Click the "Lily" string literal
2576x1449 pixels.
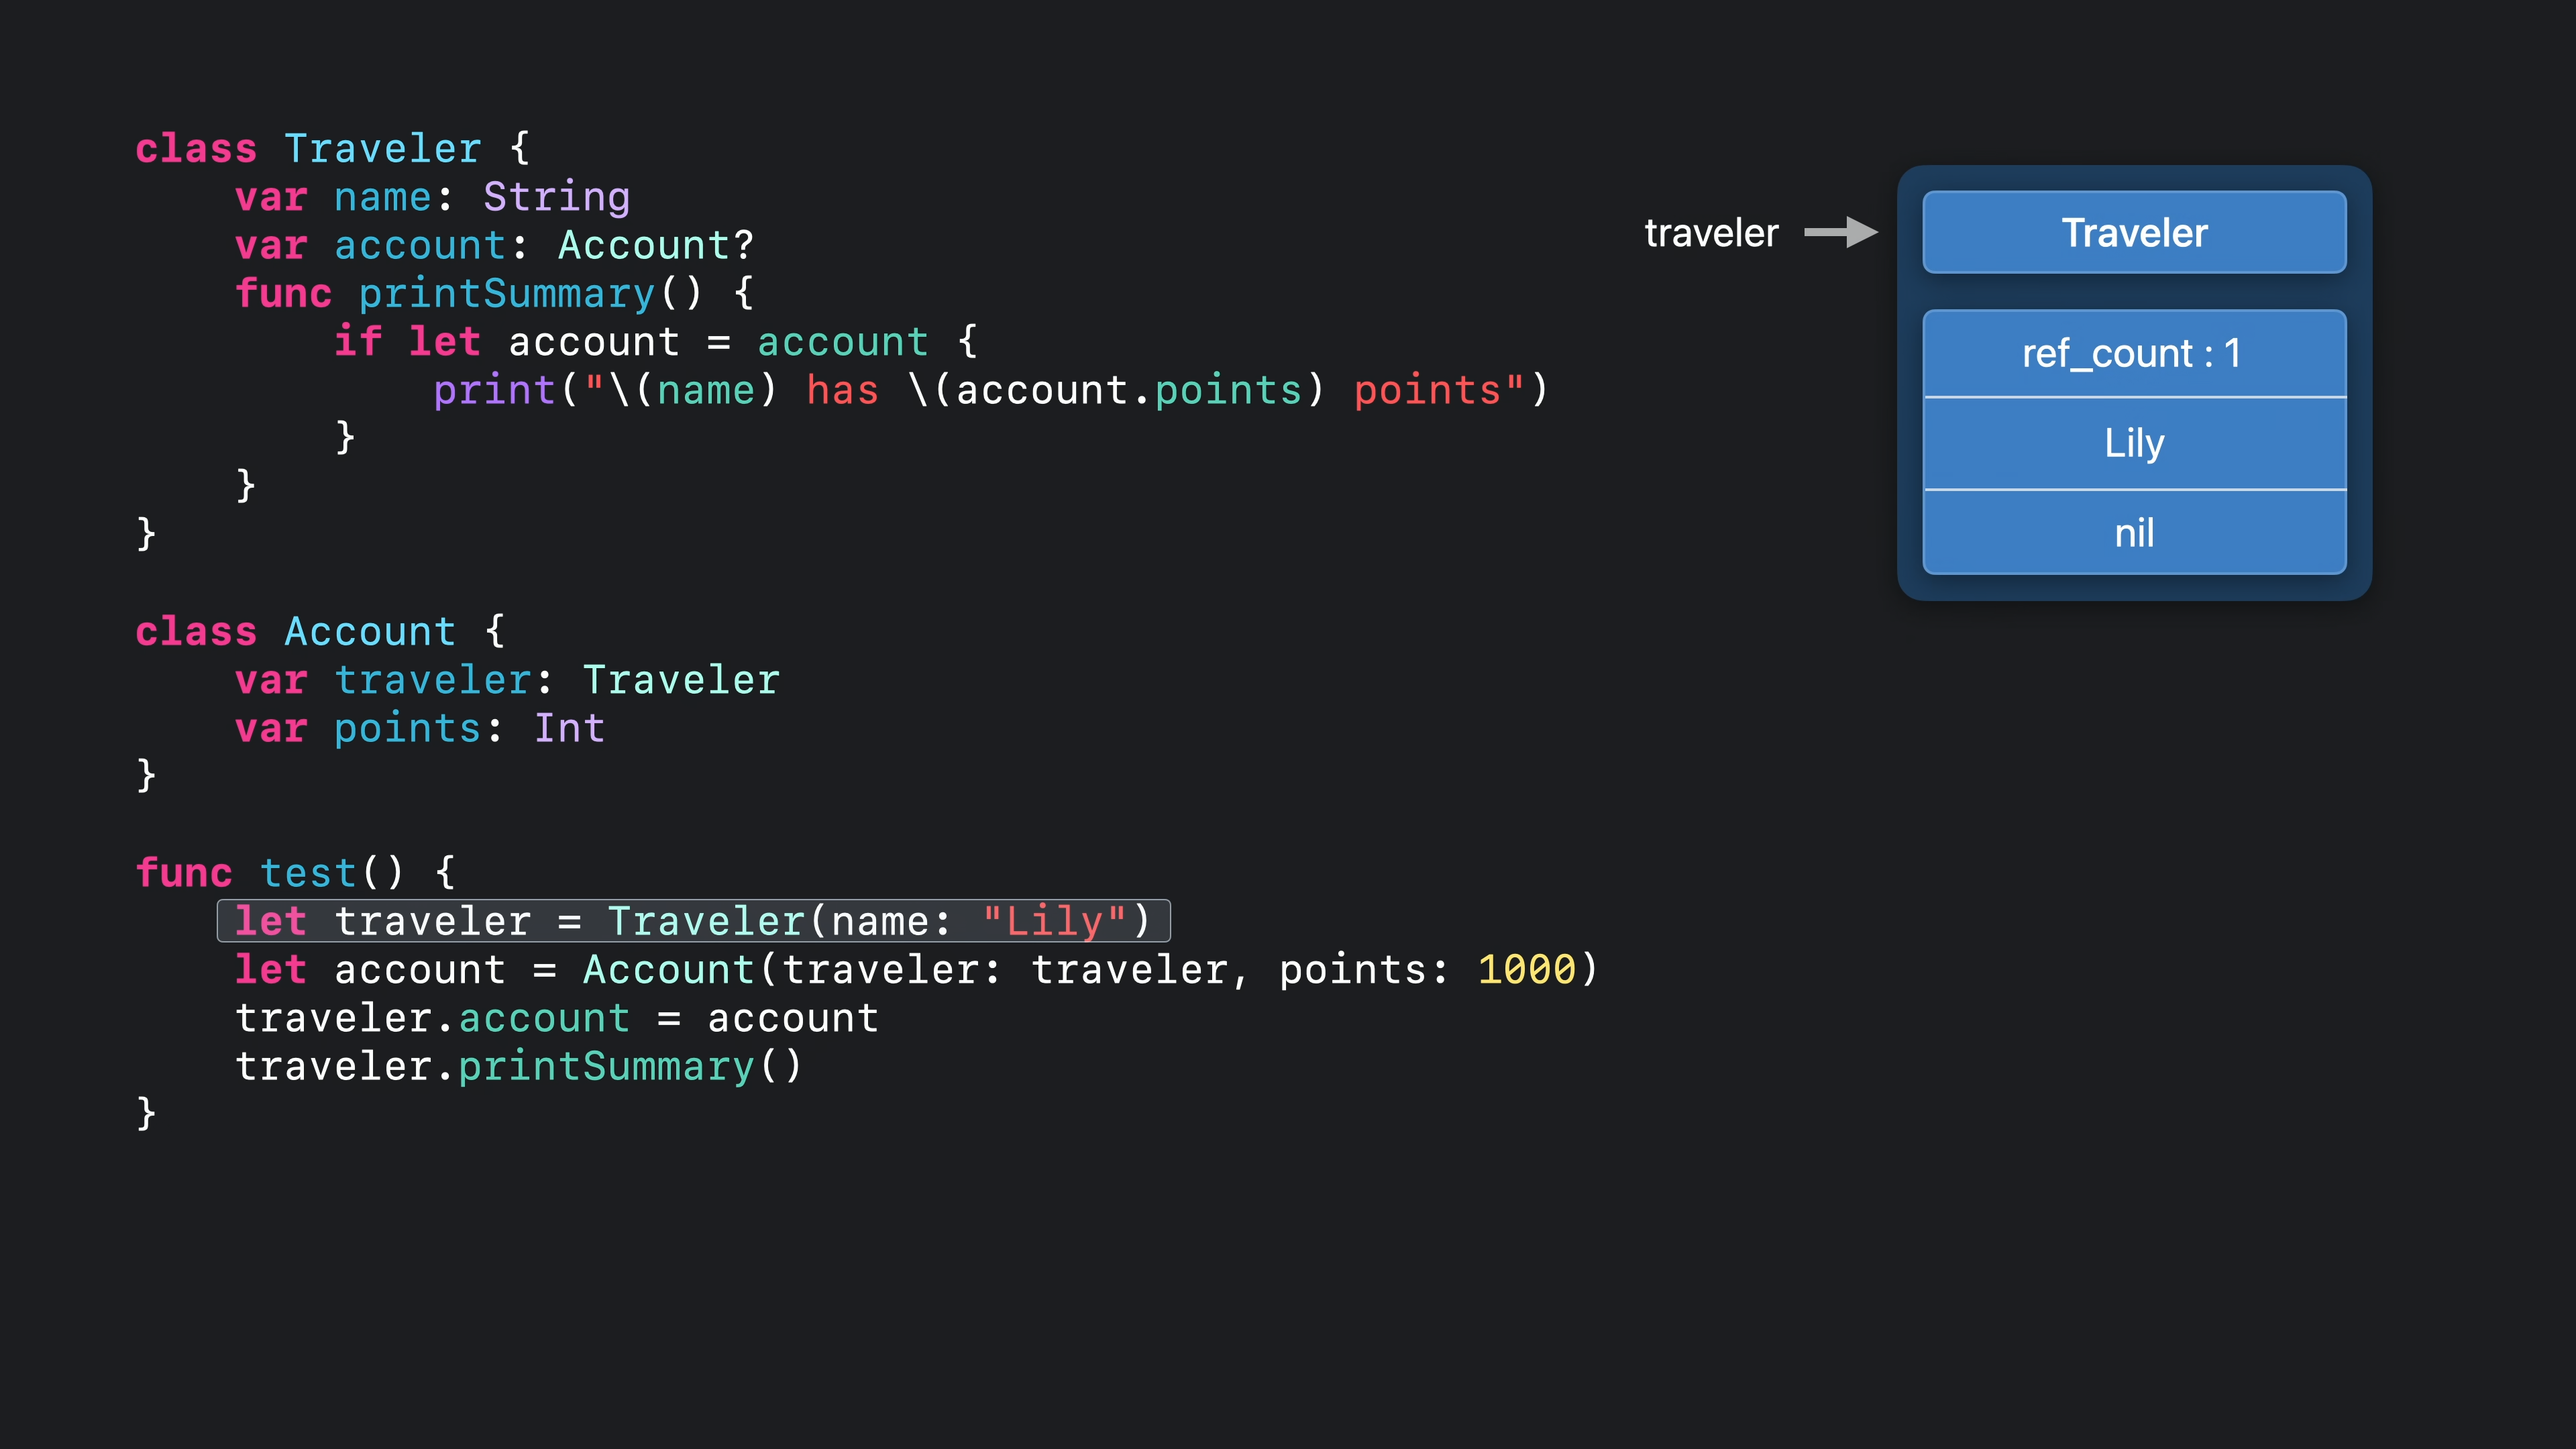1054,921
